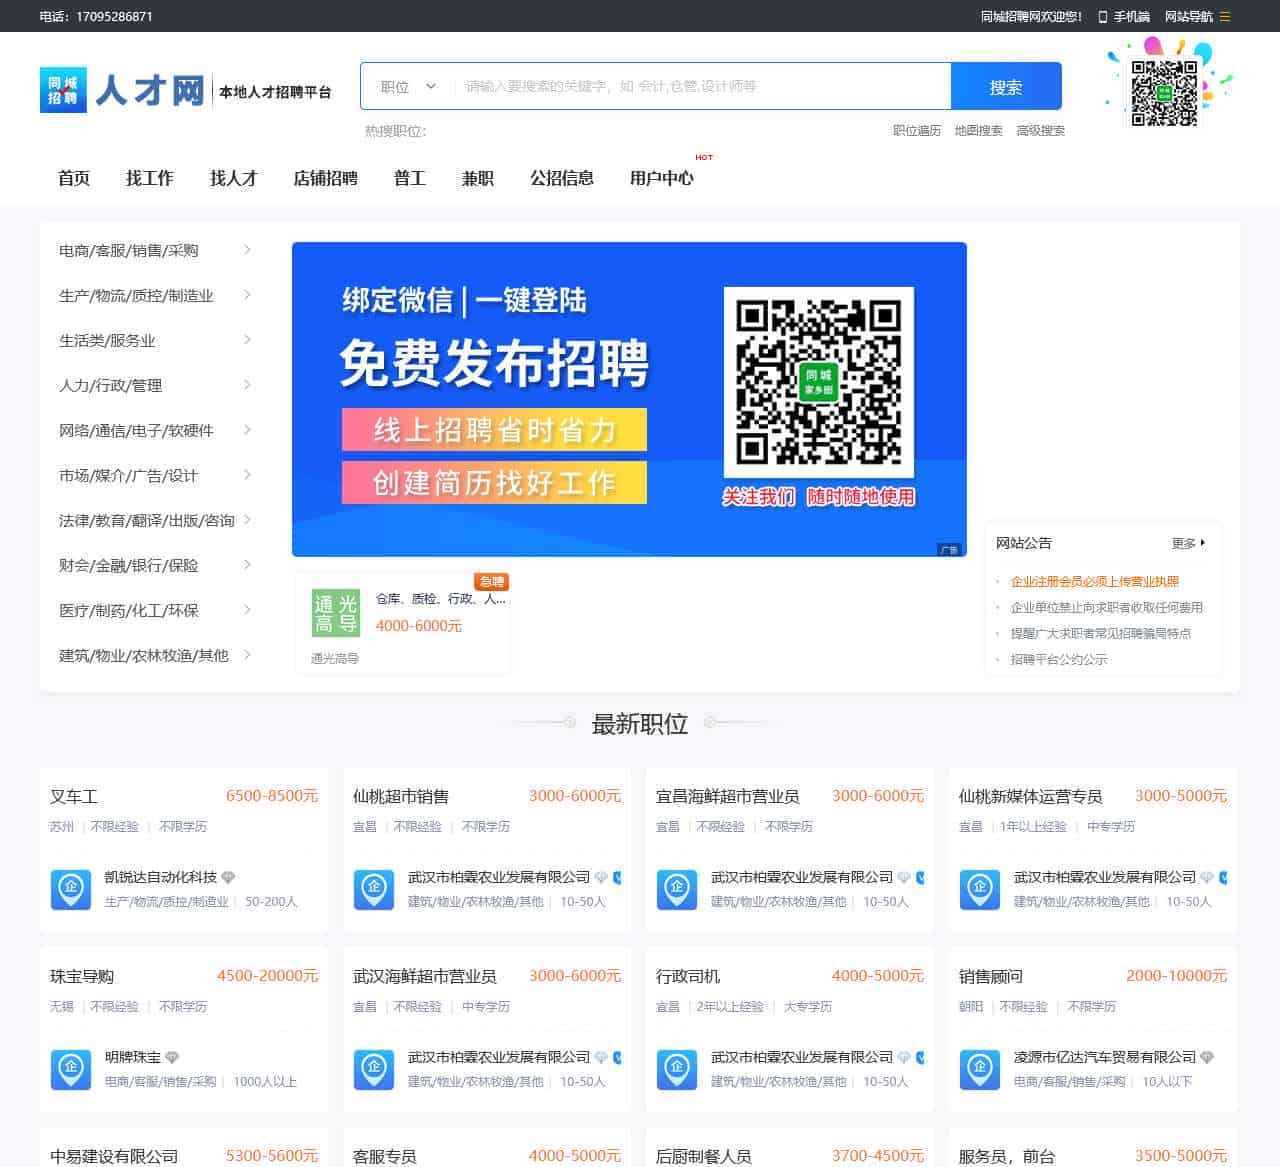Image resolution: width=1280 pixels, height=1167 pixels.
Task: Click 明牌珠宝 company avatar icon
Action: (71, 1069)
